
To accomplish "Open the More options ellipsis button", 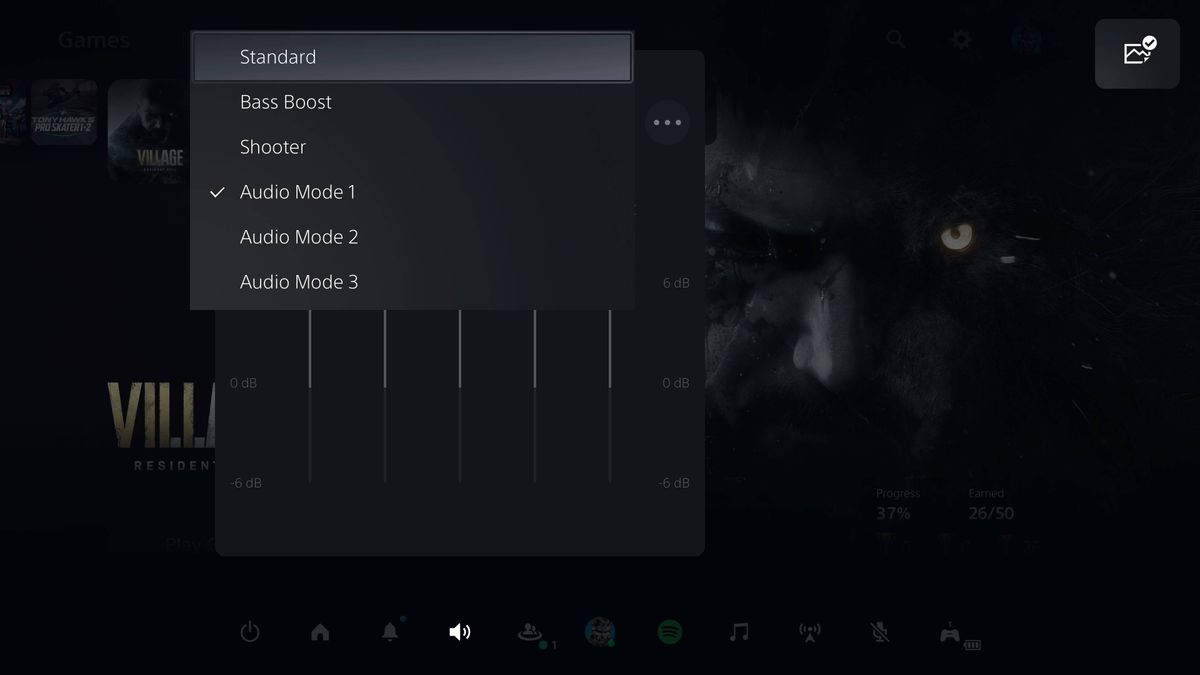I will click(x=667, y=122).
